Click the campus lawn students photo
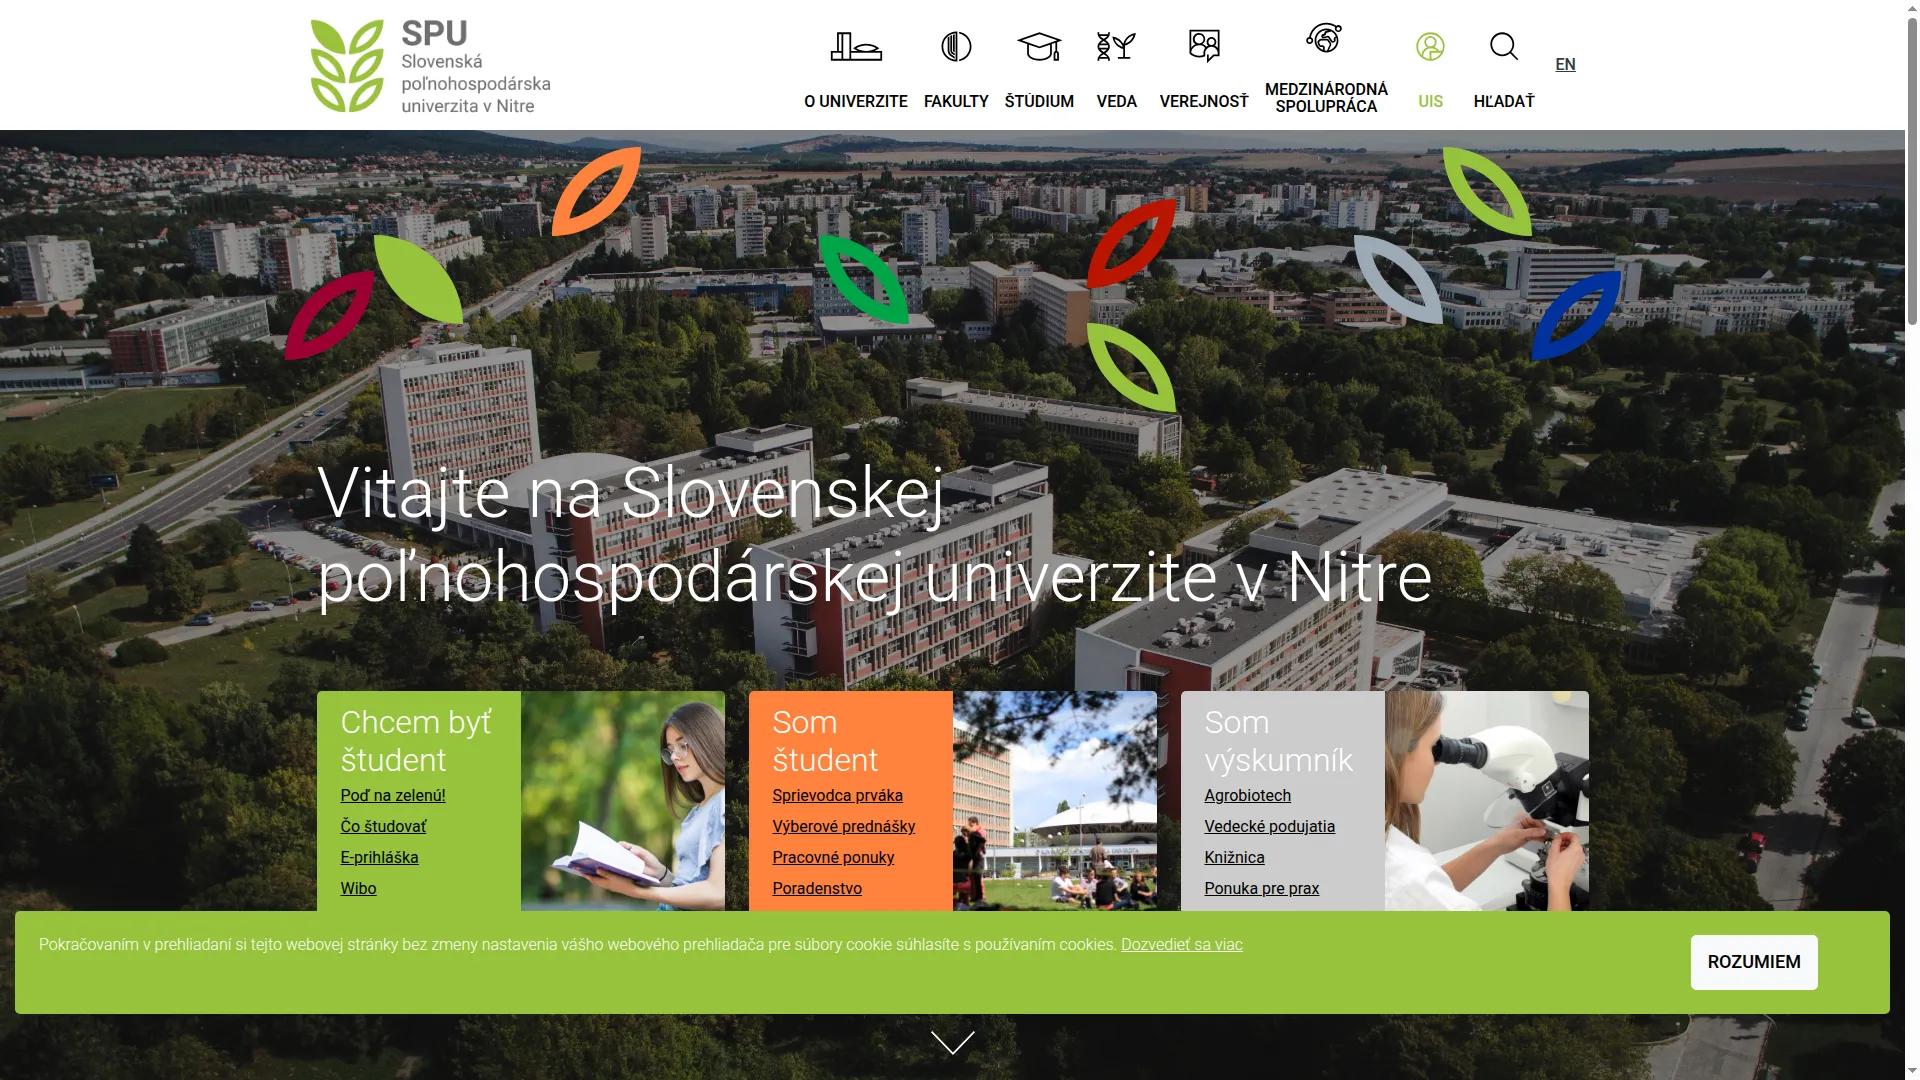 click(1054, 800)
